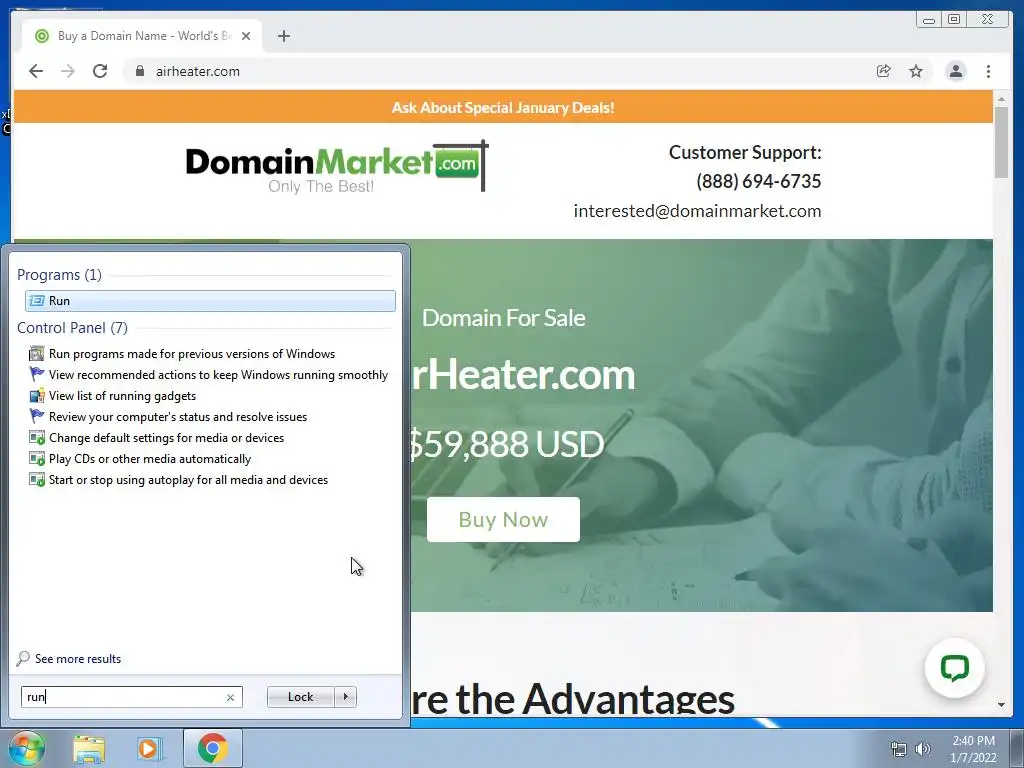
Task: Click the taskbar clock showing 2:40 PM
Action: (x=973, y=749)
